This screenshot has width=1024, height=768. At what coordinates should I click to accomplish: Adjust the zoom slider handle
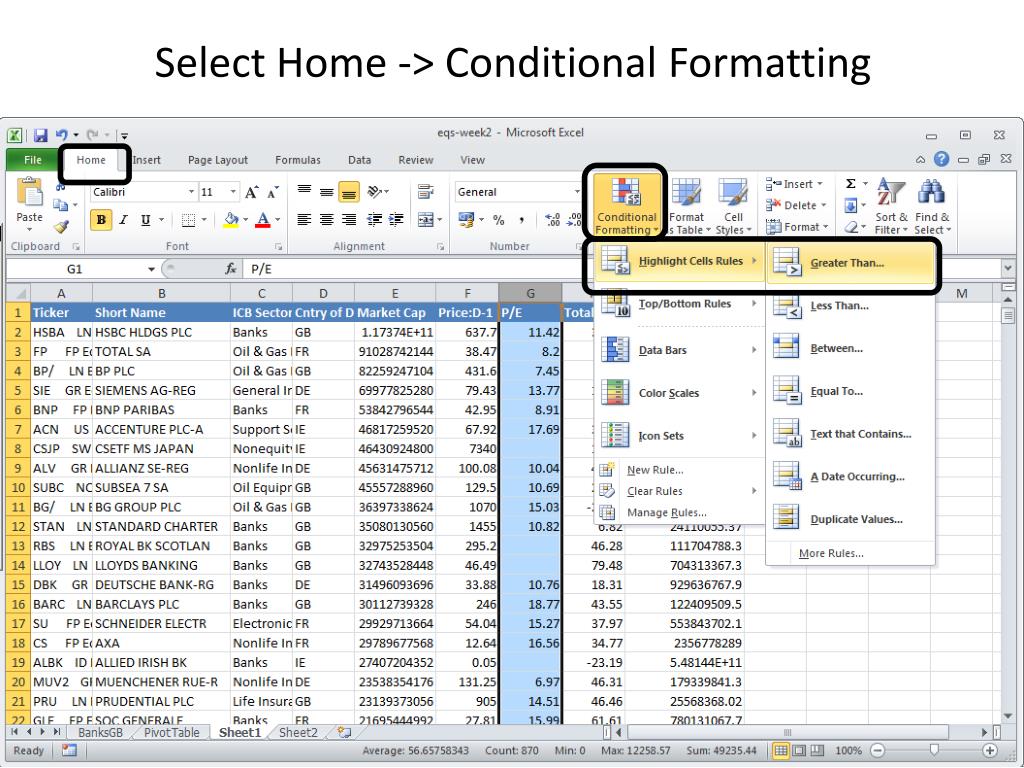pyautogui.click(x=934, y=750)
